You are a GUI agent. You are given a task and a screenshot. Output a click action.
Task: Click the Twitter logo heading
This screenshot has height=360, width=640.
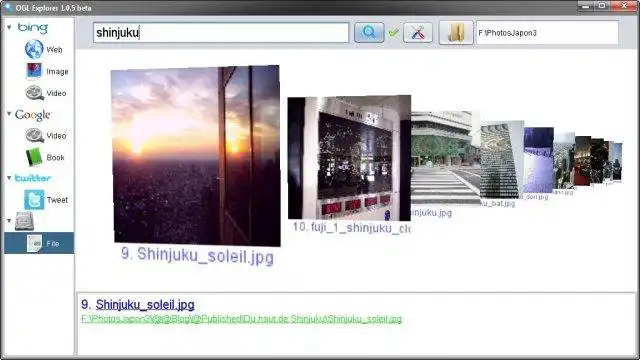click(x=33, y=178)
